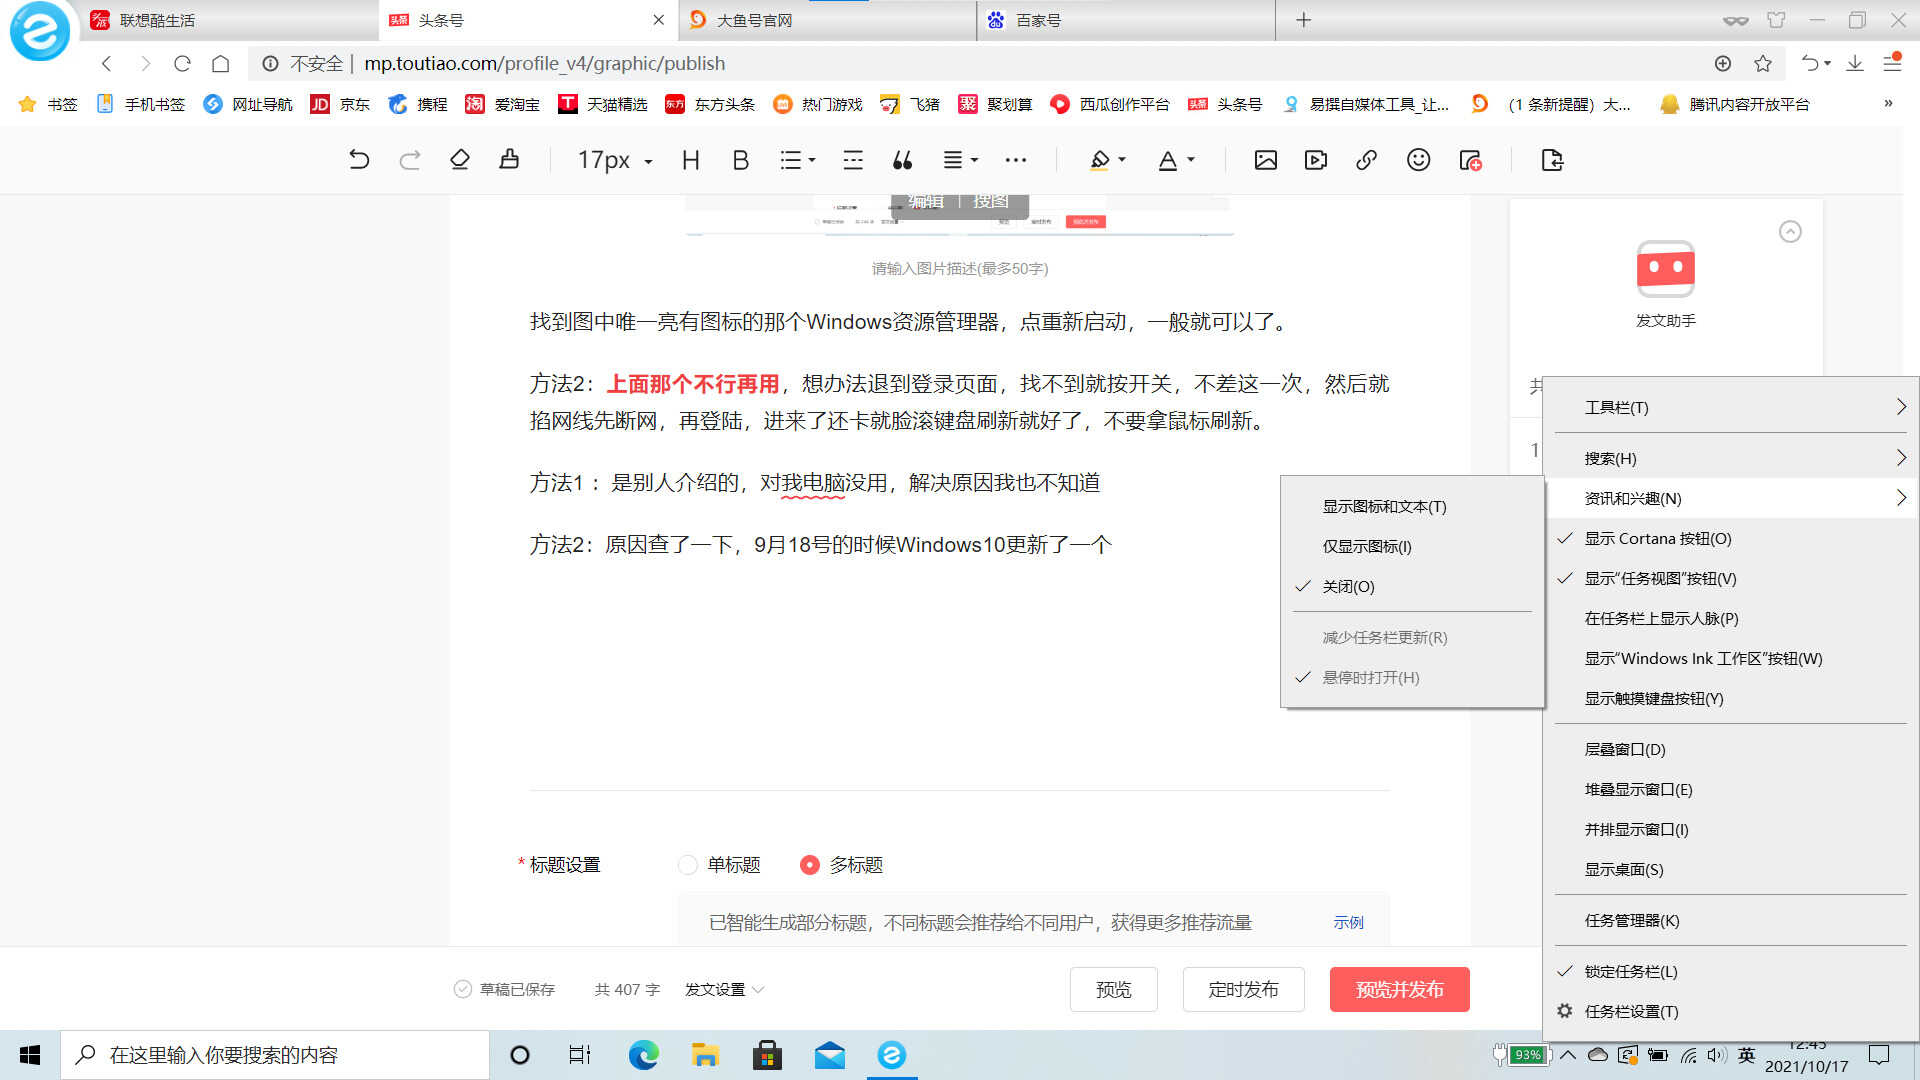Click the 定时发布 button
1920x1080 pixels.
click(x=1243, y=989)
